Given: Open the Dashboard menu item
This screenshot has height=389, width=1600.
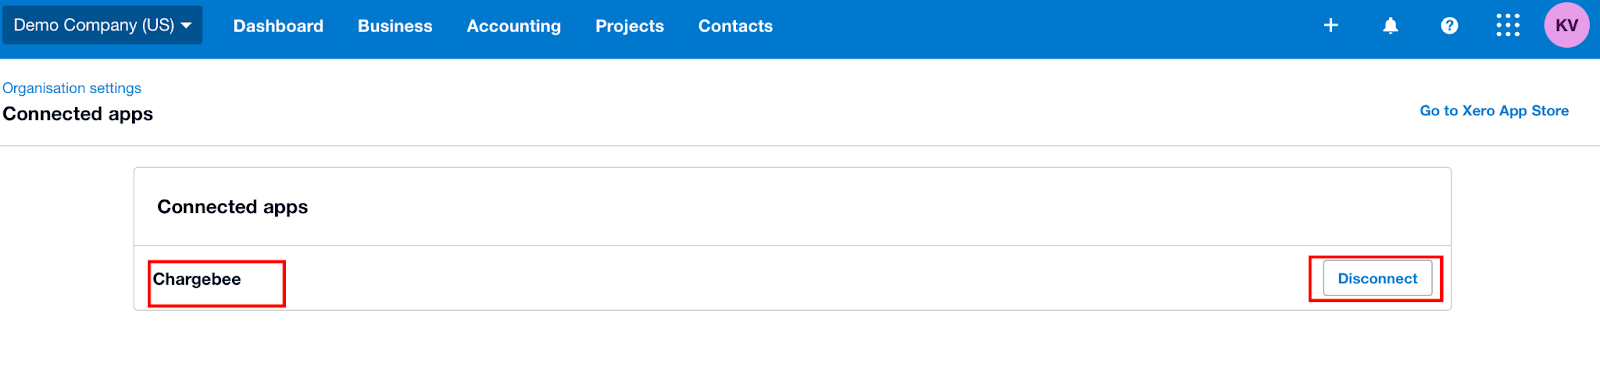Looking at the screenshot, I should pos(278,26).
